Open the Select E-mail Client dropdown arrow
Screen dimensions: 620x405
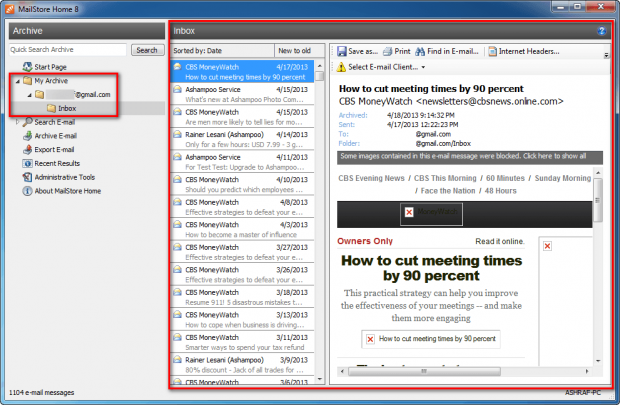(423, 68)
